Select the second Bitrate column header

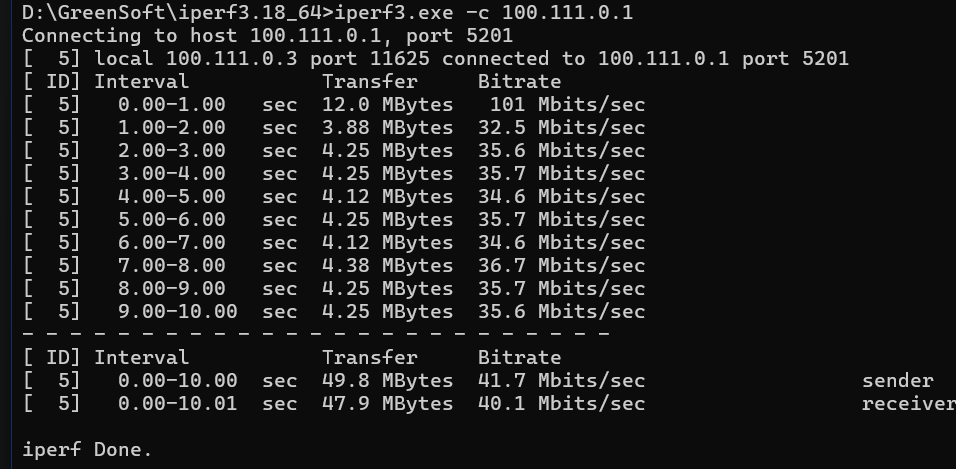[519, 357]
